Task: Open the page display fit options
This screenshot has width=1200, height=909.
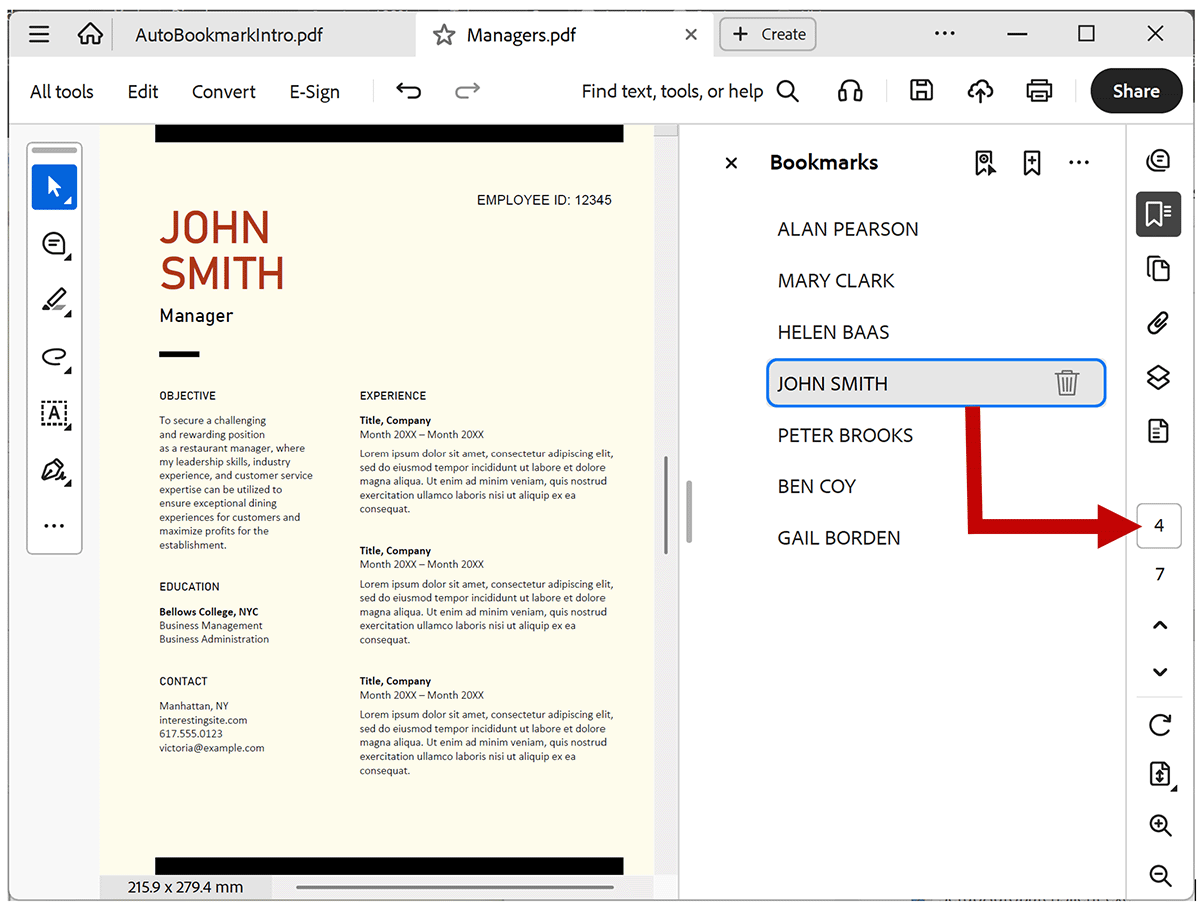Action: click(x=1160, y=774)
